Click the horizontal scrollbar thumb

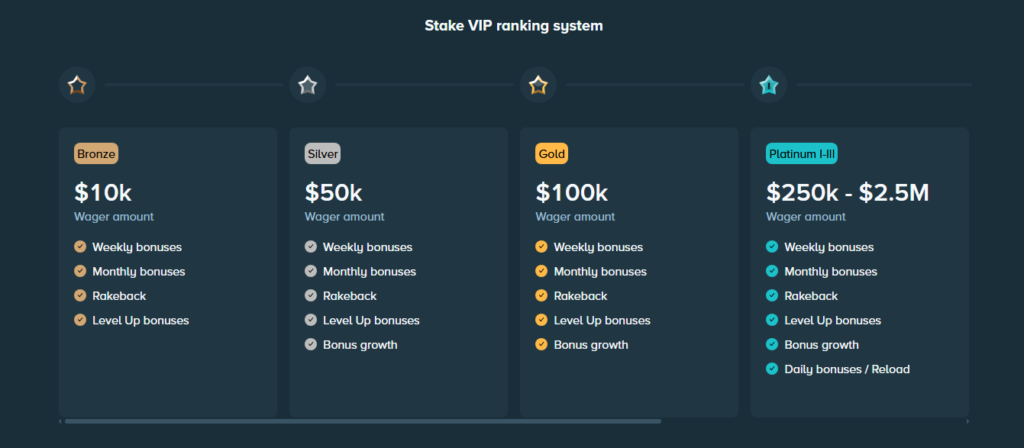tap(362, 422)
